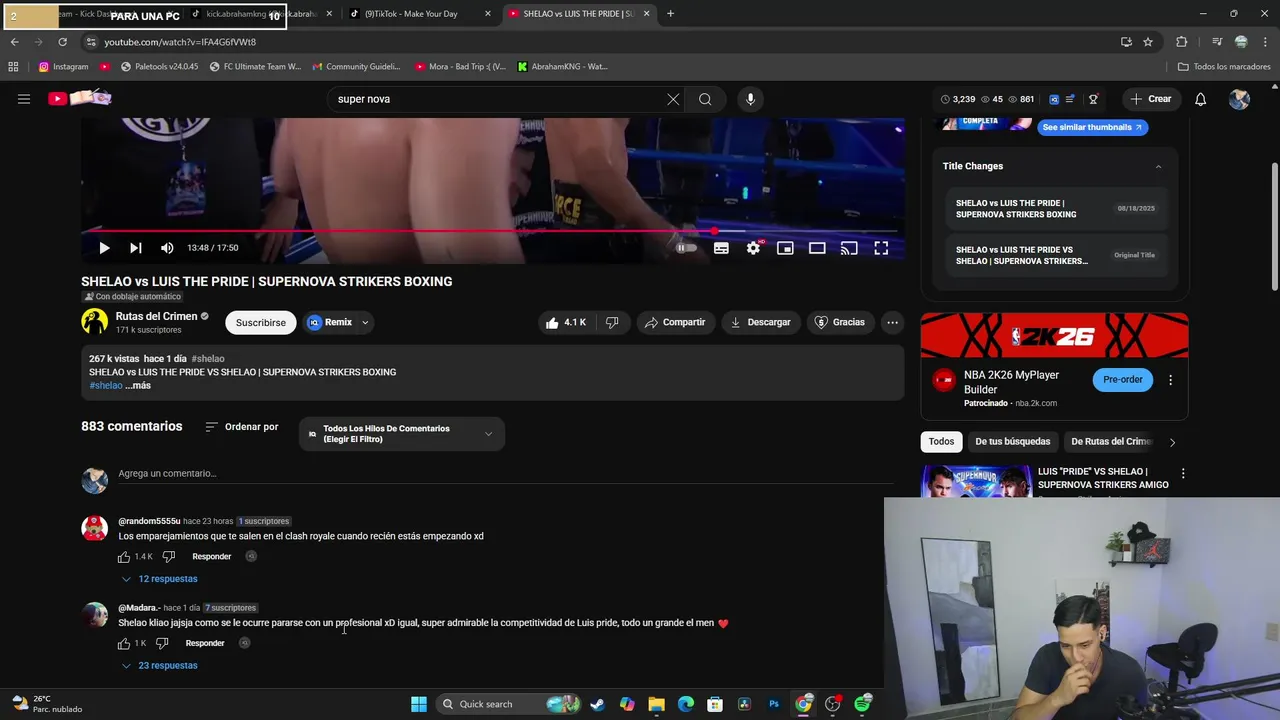
Task: Open the player settings gear
Action: tap(753, 248)
